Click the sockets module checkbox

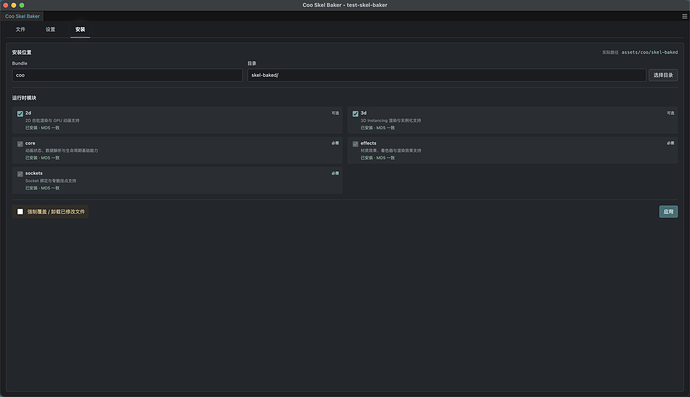pos(20,174)
